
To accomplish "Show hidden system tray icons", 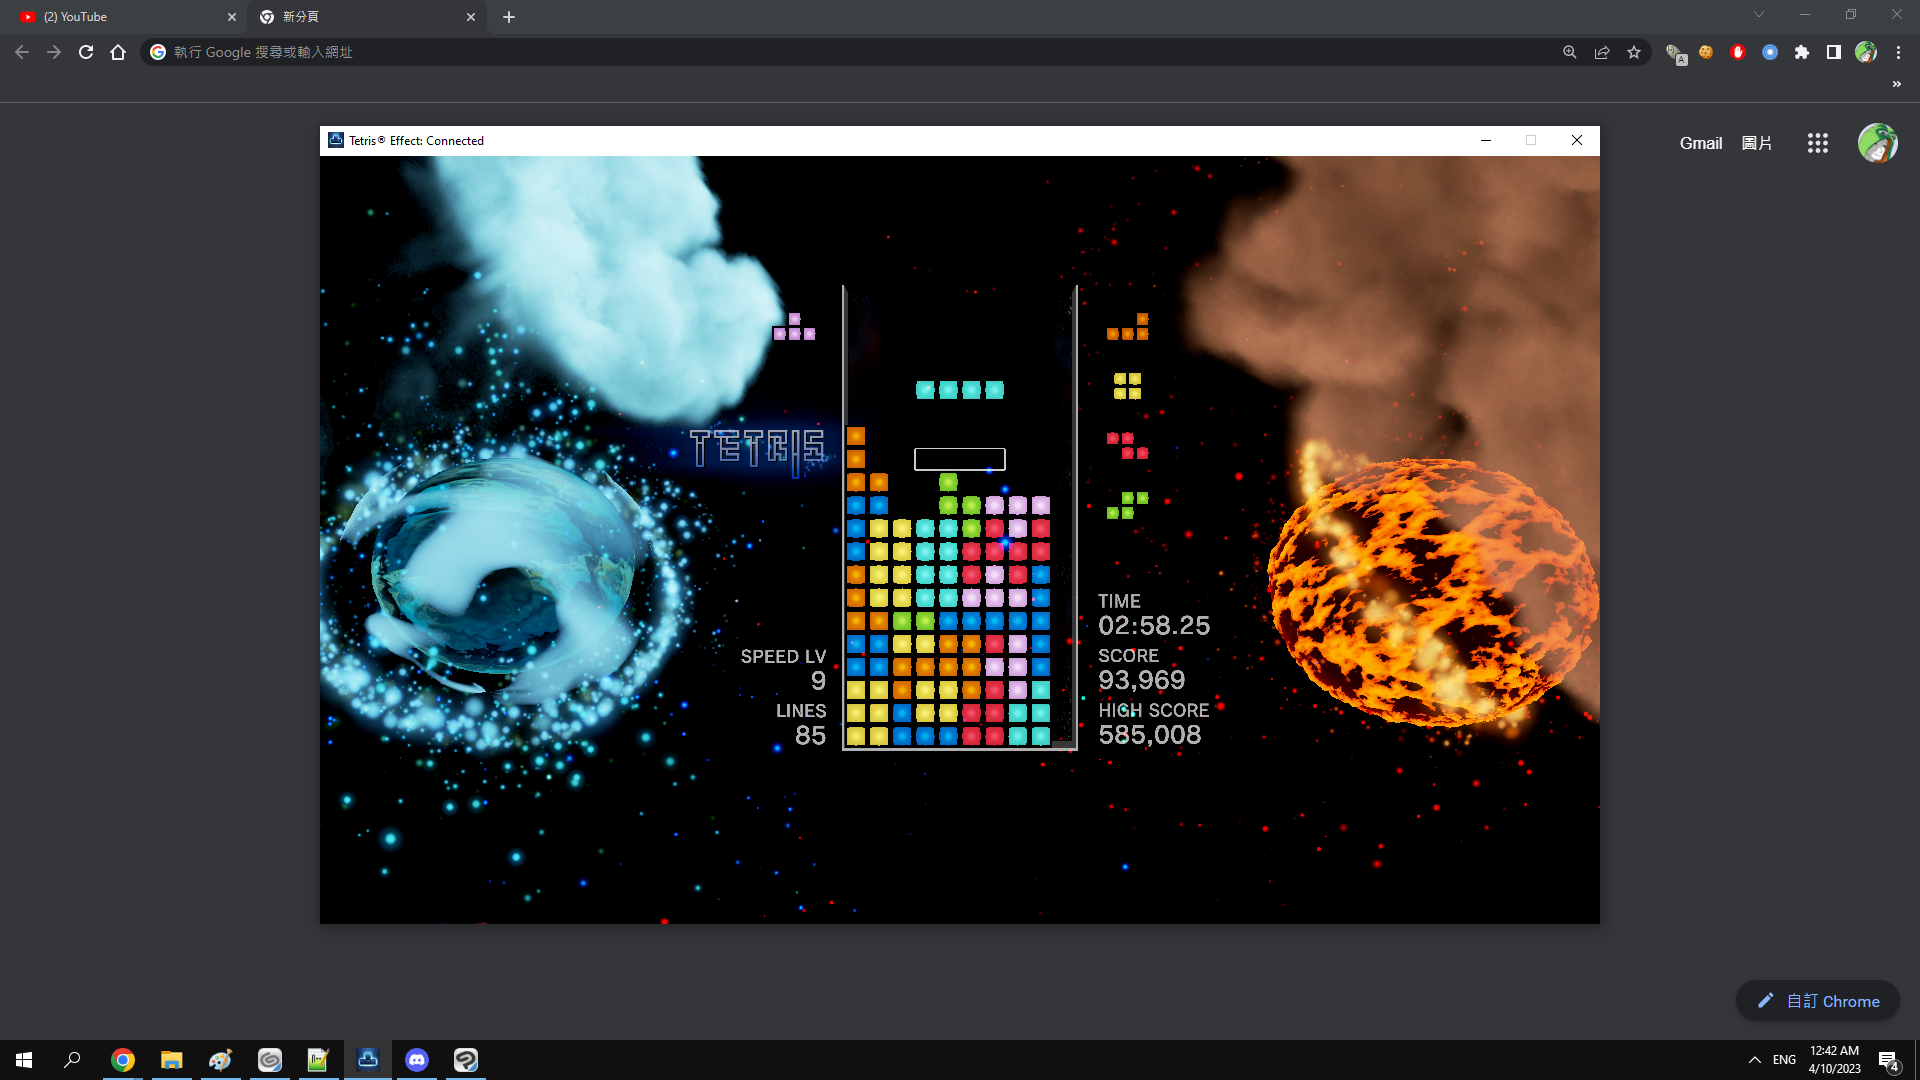I will coord(1755,1060).
